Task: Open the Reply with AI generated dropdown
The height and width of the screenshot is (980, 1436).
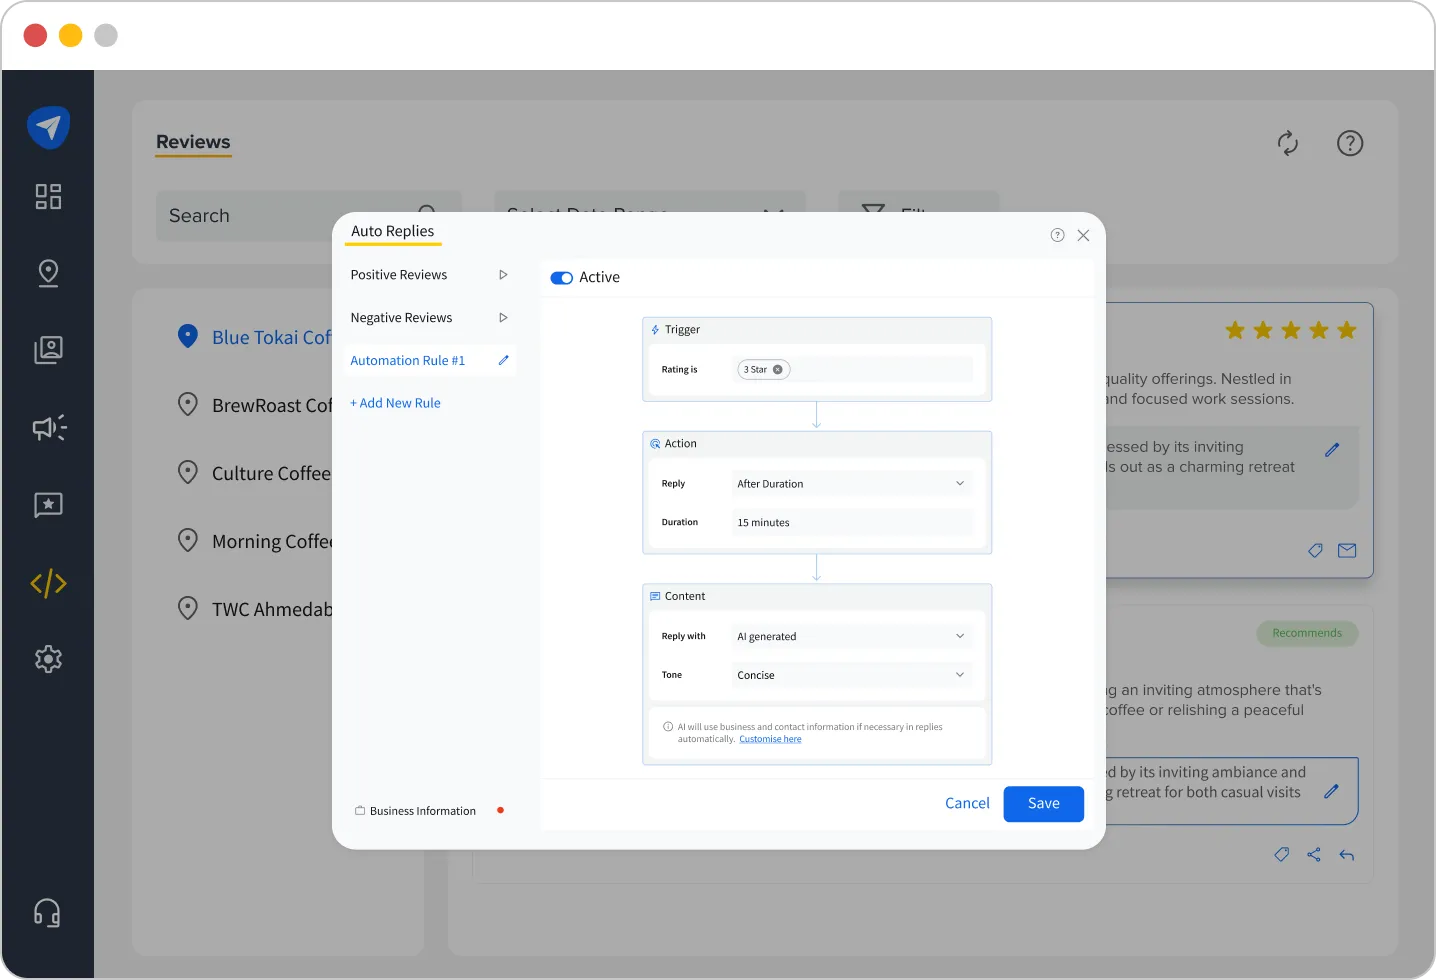Action: 851,636
